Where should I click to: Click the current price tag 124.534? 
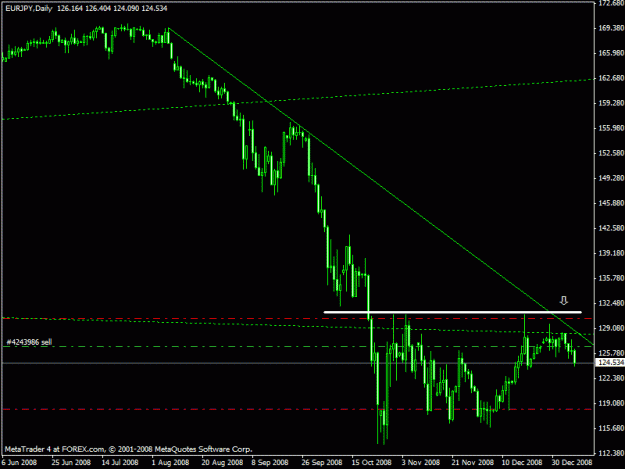click(610, 362)
